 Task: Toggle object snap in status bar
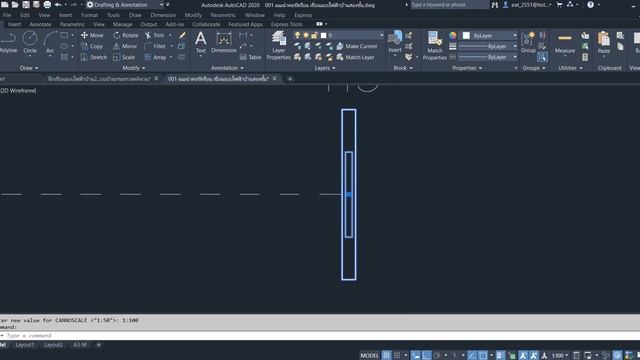(482, 356)
